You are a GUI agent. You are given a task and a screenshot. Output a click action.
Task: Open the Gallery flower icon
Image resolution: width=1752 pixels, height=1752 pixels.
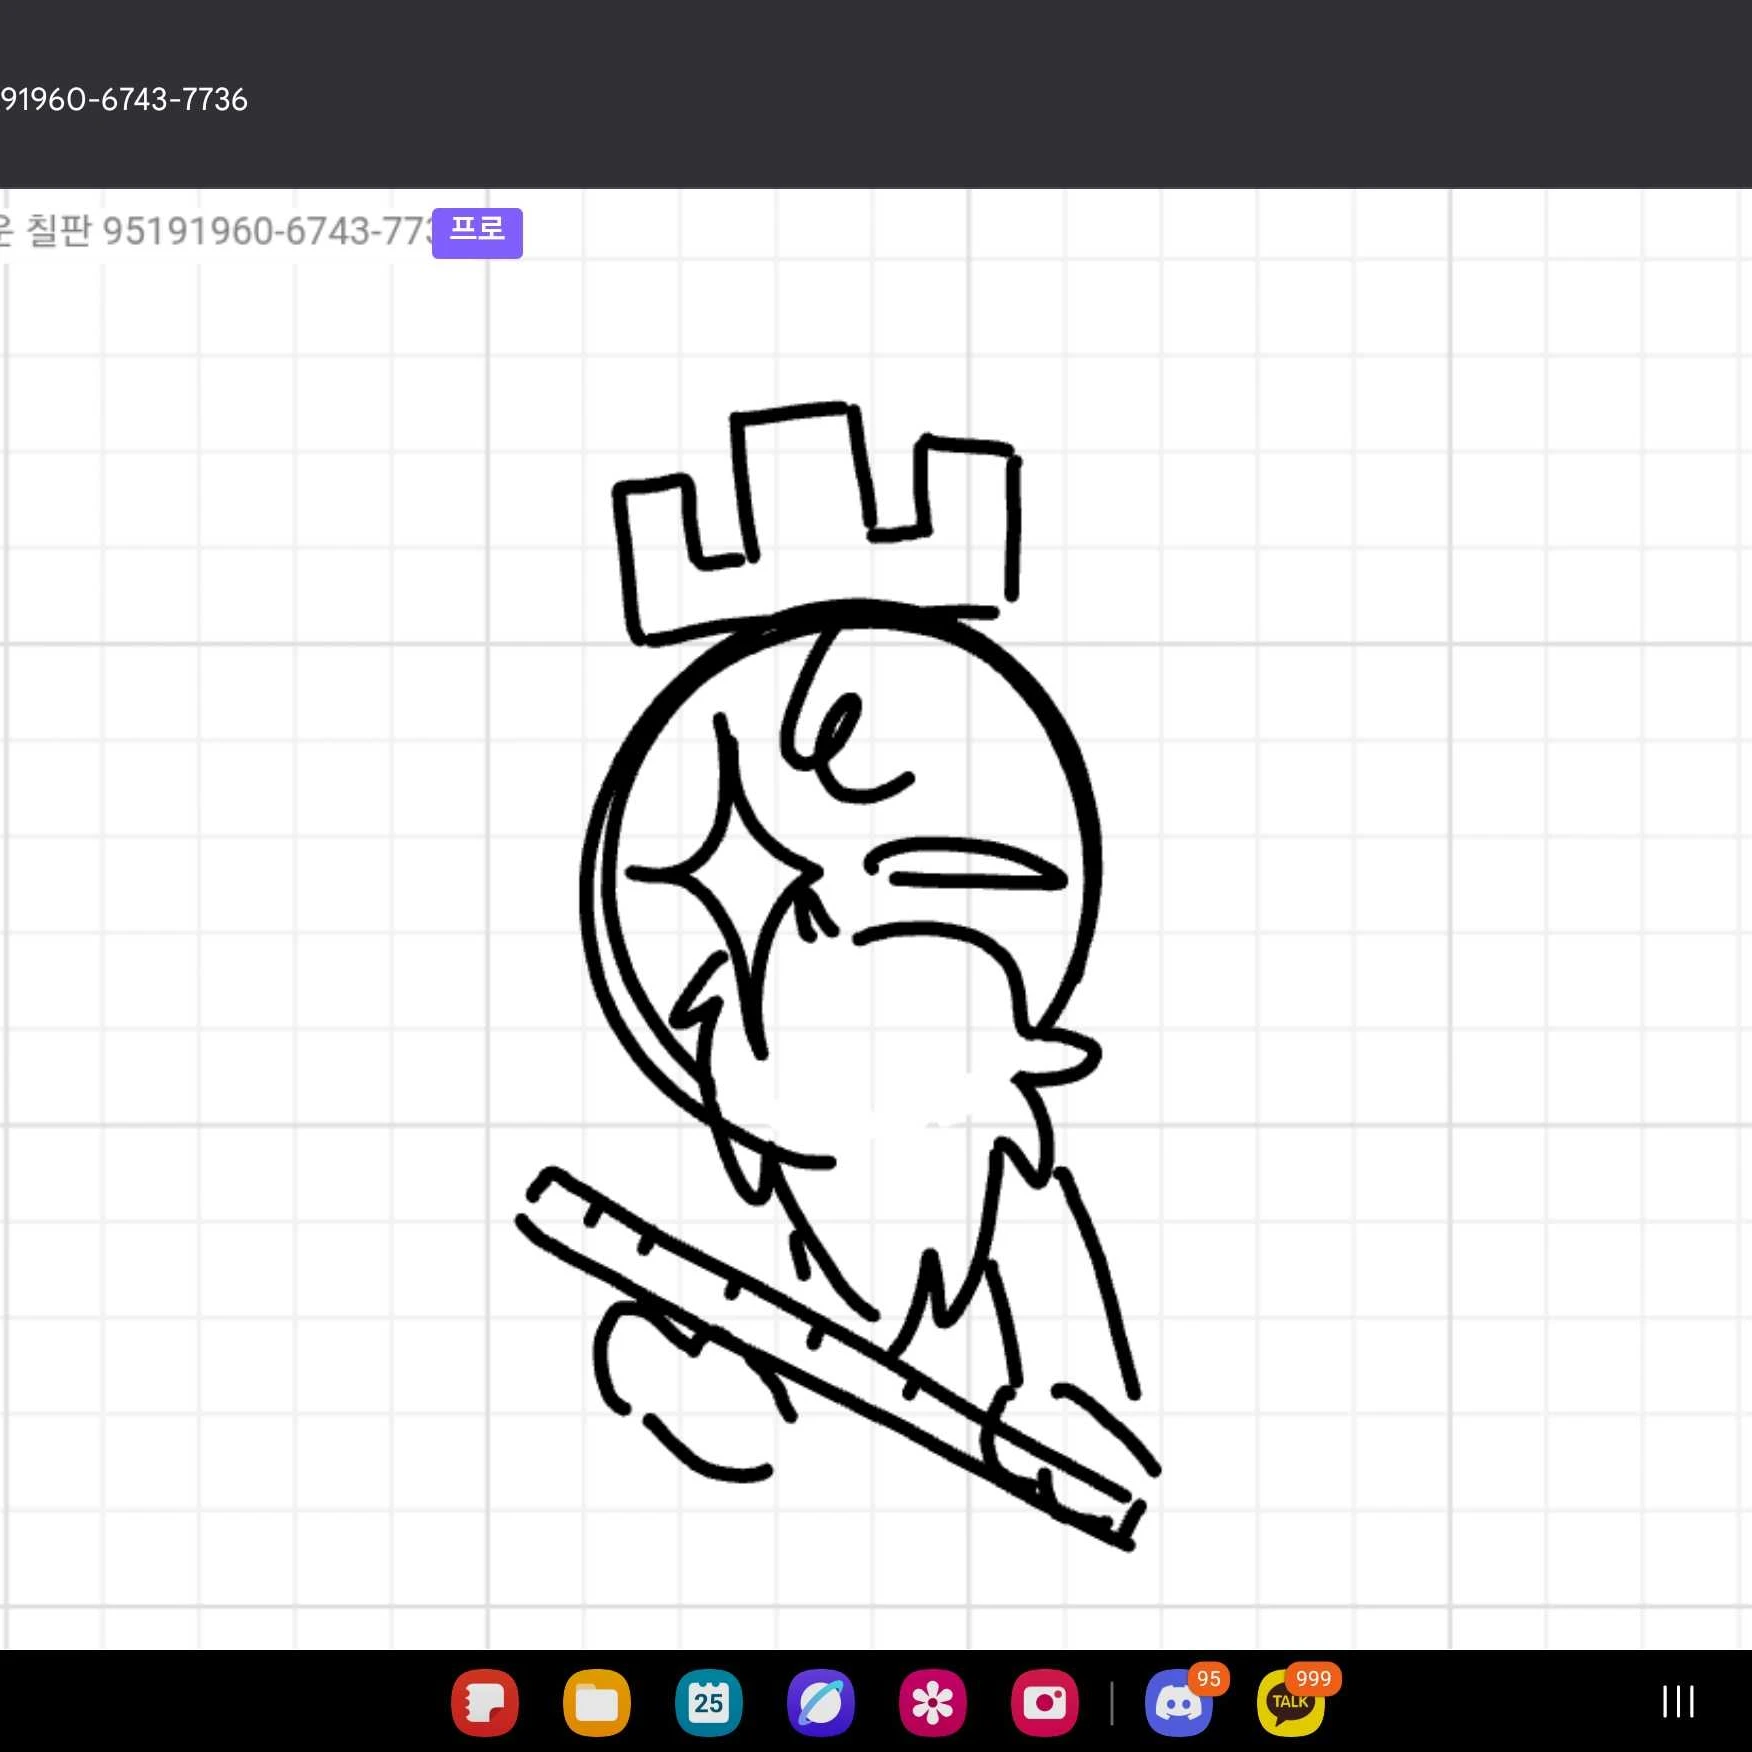tap(933, 1703)
